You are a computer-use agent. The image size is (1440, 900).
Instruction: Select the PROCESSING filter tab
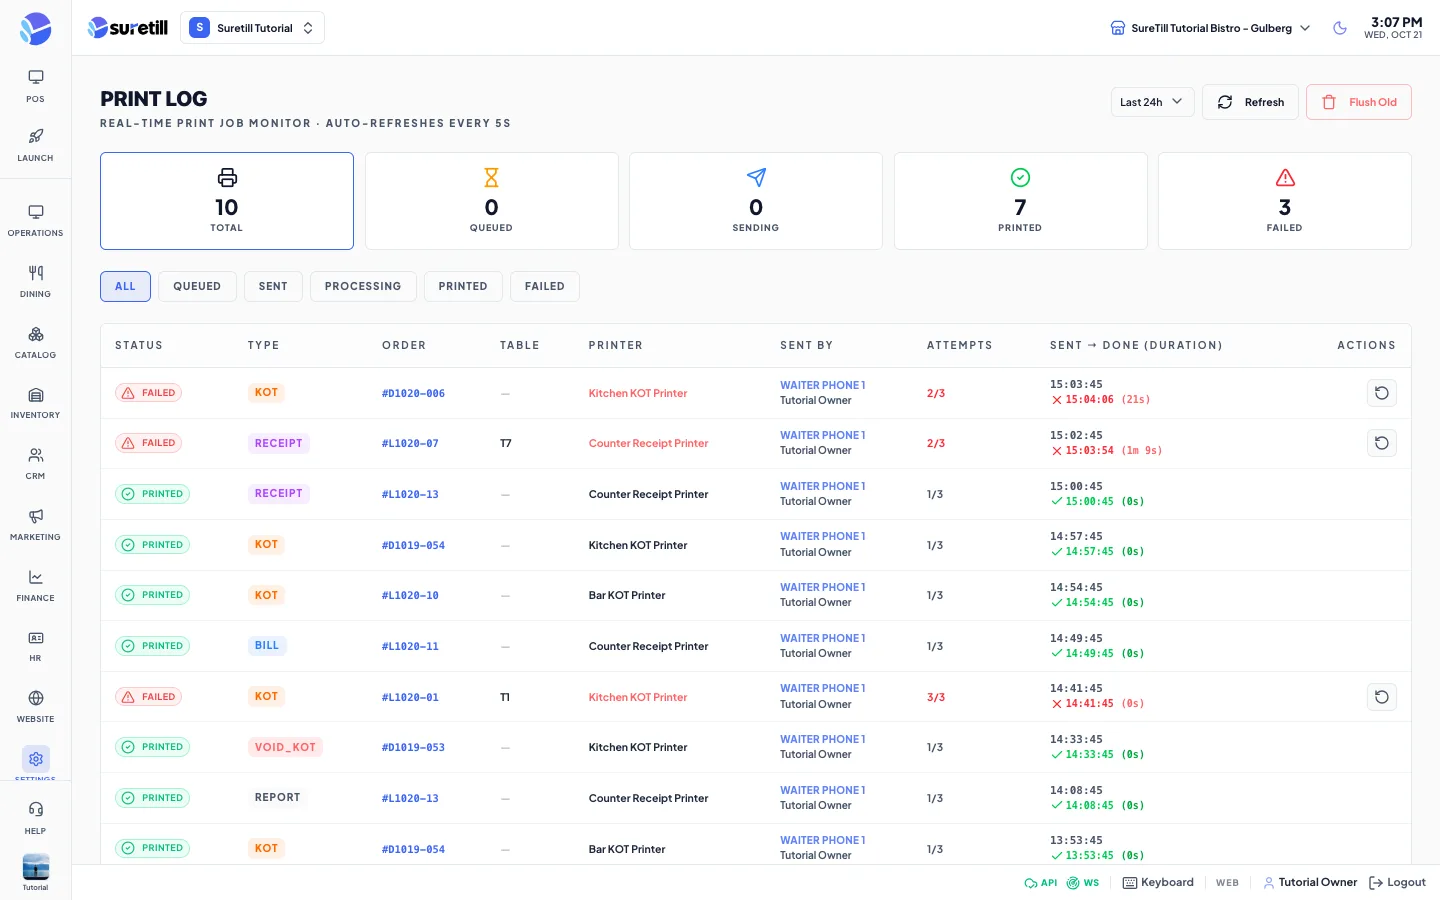click(363, 286)
